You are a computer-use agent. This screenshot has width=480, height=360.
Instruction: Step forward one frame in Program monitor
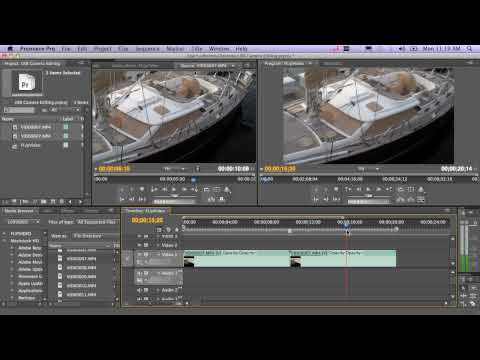point(378,189)
